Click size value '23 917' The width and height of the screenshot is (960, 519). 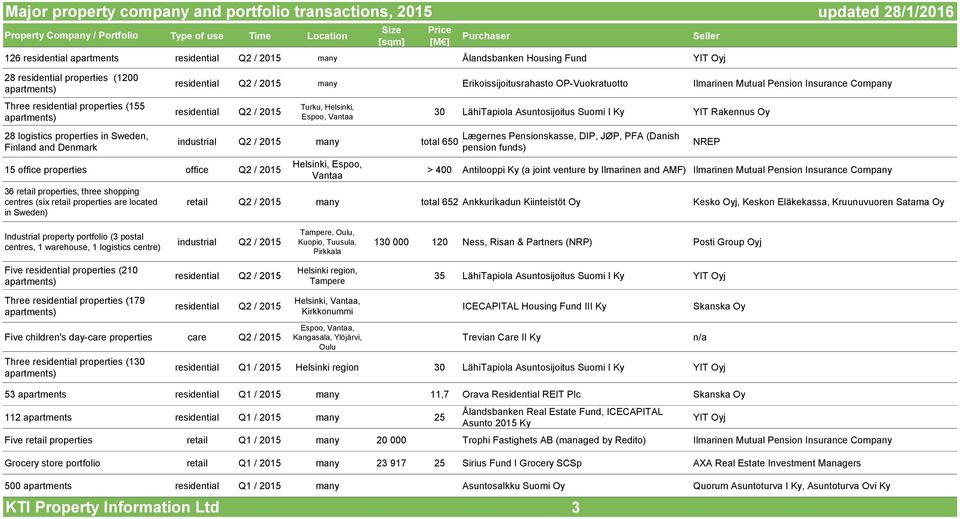pos(391,463)
